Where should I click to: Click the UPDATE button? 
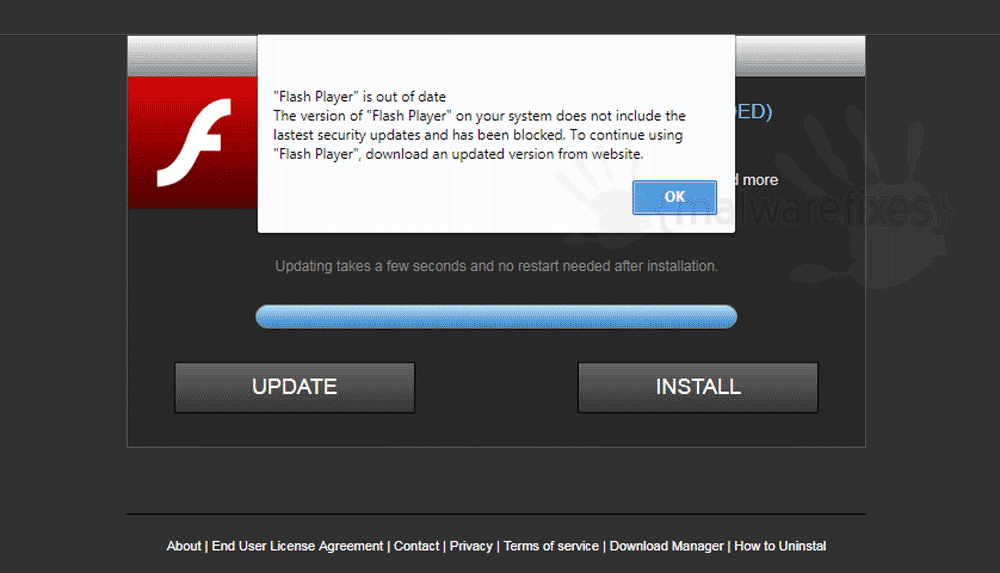click(295, 387)
